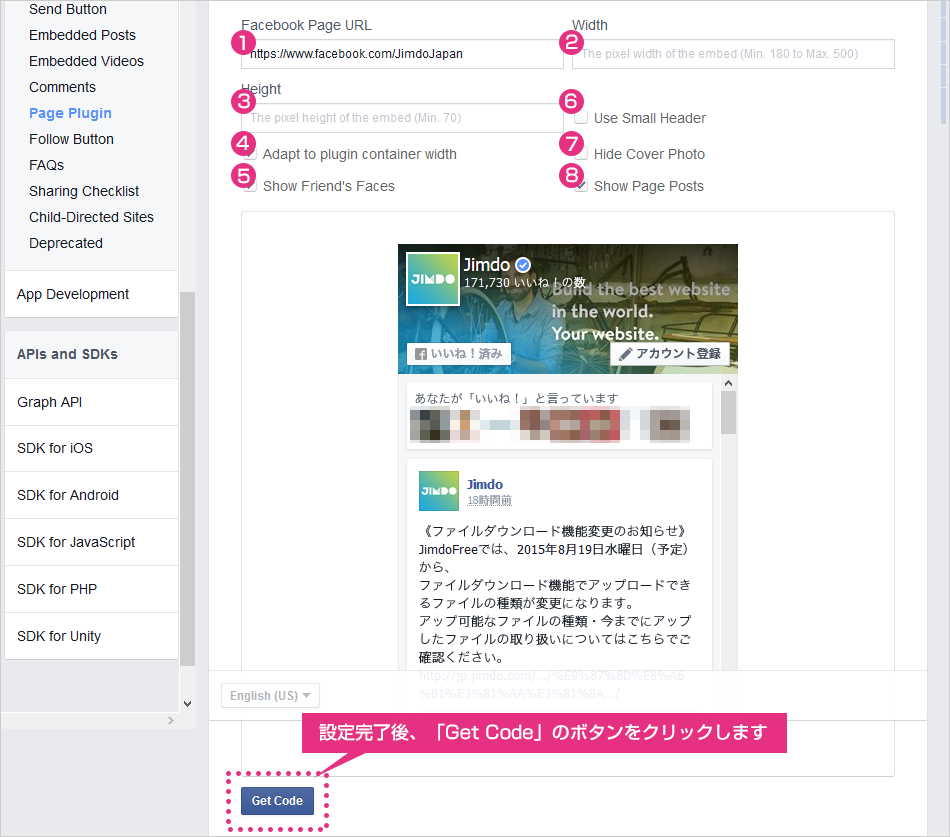Screen dimensions: 950x837
Task: Open the Page Plugin menu item
Action: [70, 113]
